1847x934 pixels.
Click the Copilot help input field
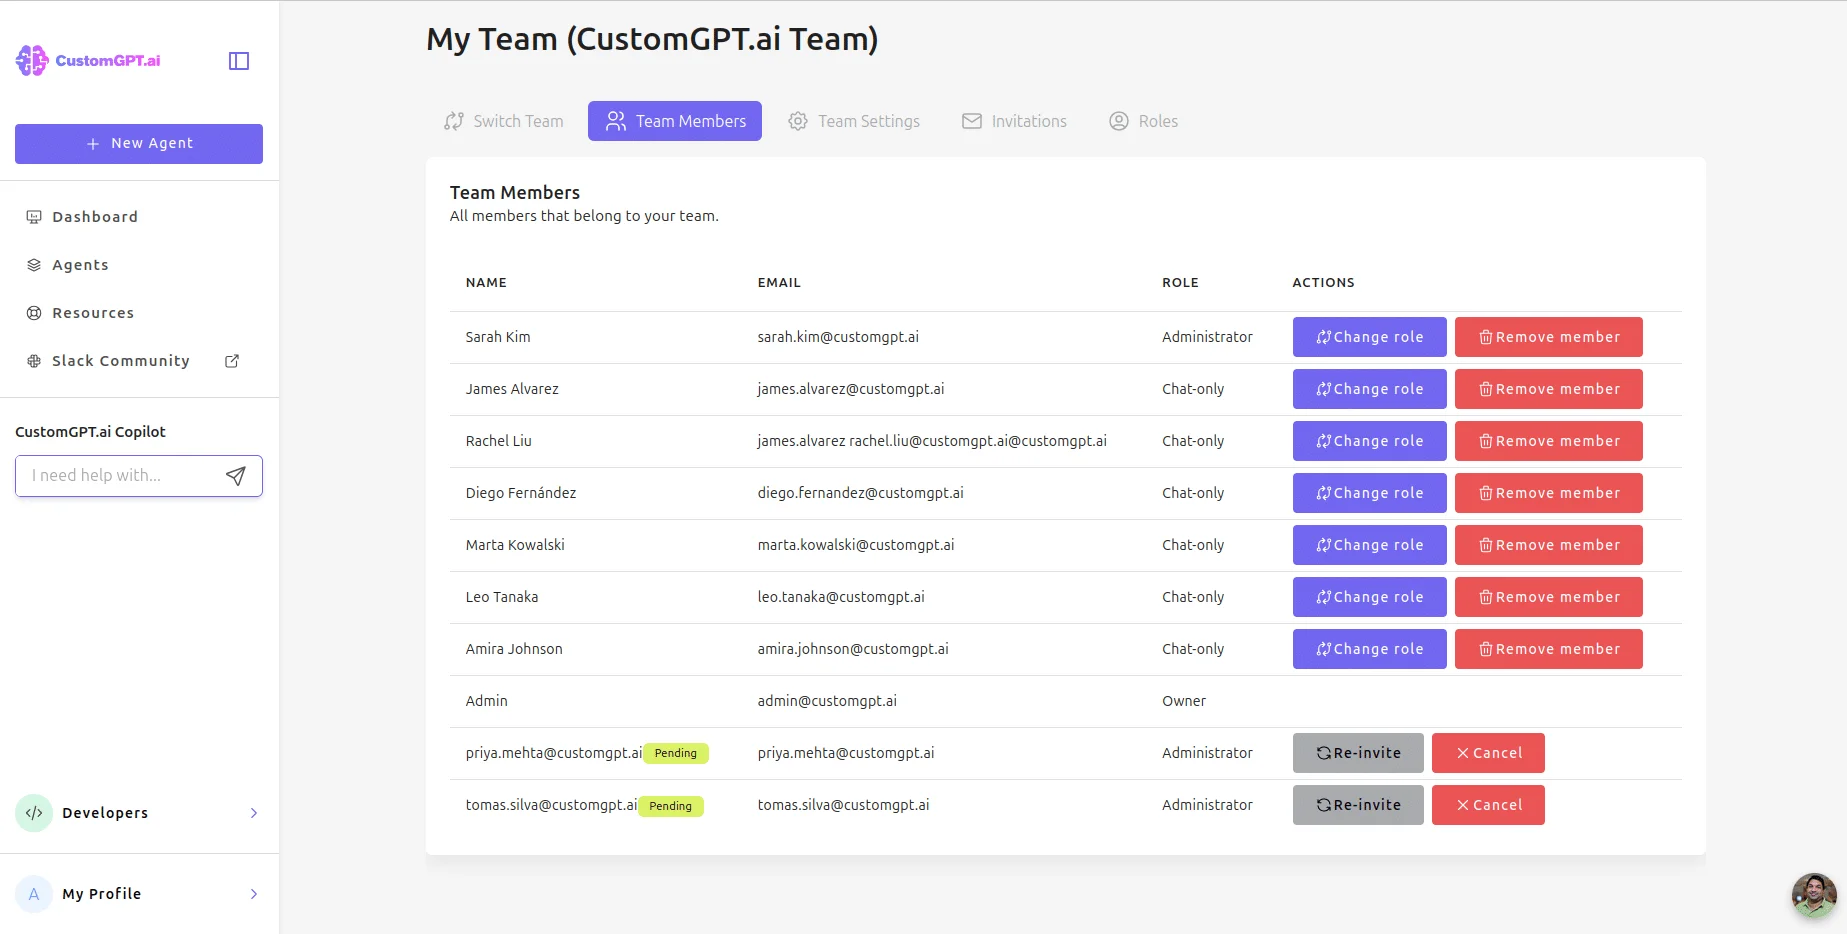coord(139,476)
